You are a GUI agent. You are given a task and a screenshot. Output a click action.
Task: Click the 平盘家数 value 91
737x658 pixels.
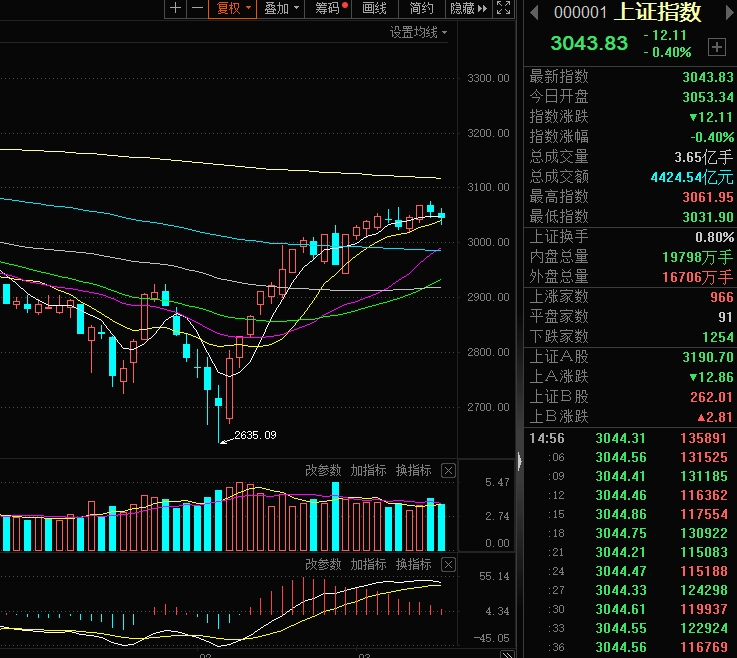point(726,317)
